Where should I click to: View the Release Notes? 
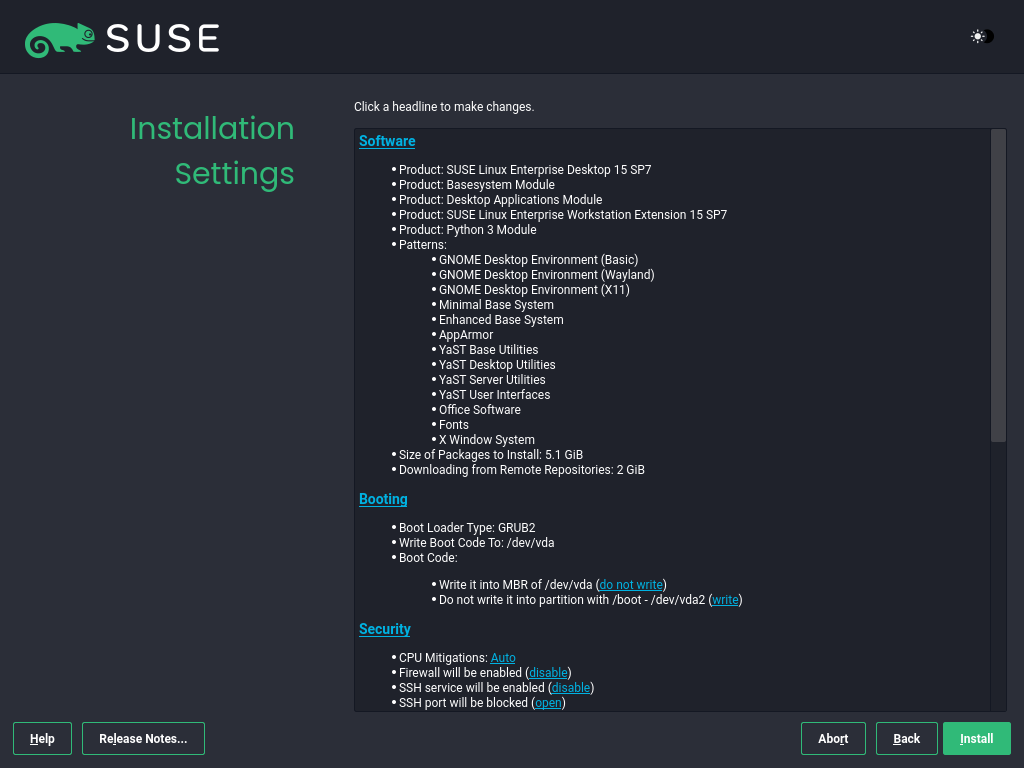pyautogui.click(x=143, y=738)
